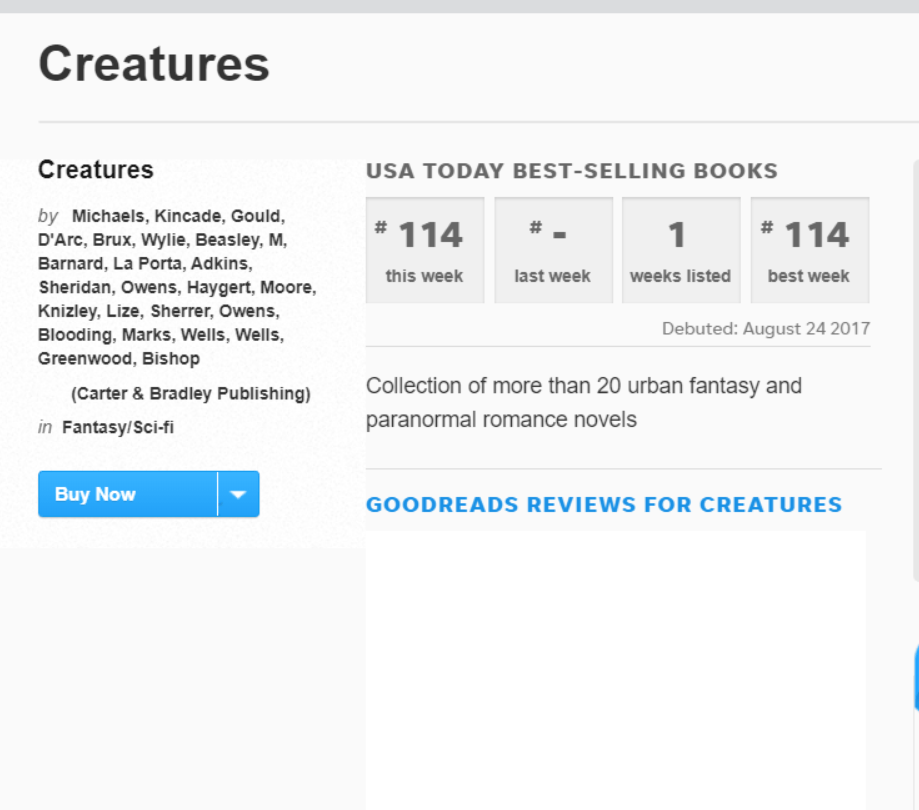
Task: Open author Haygert's link
Action: click(x=219, y=288)
